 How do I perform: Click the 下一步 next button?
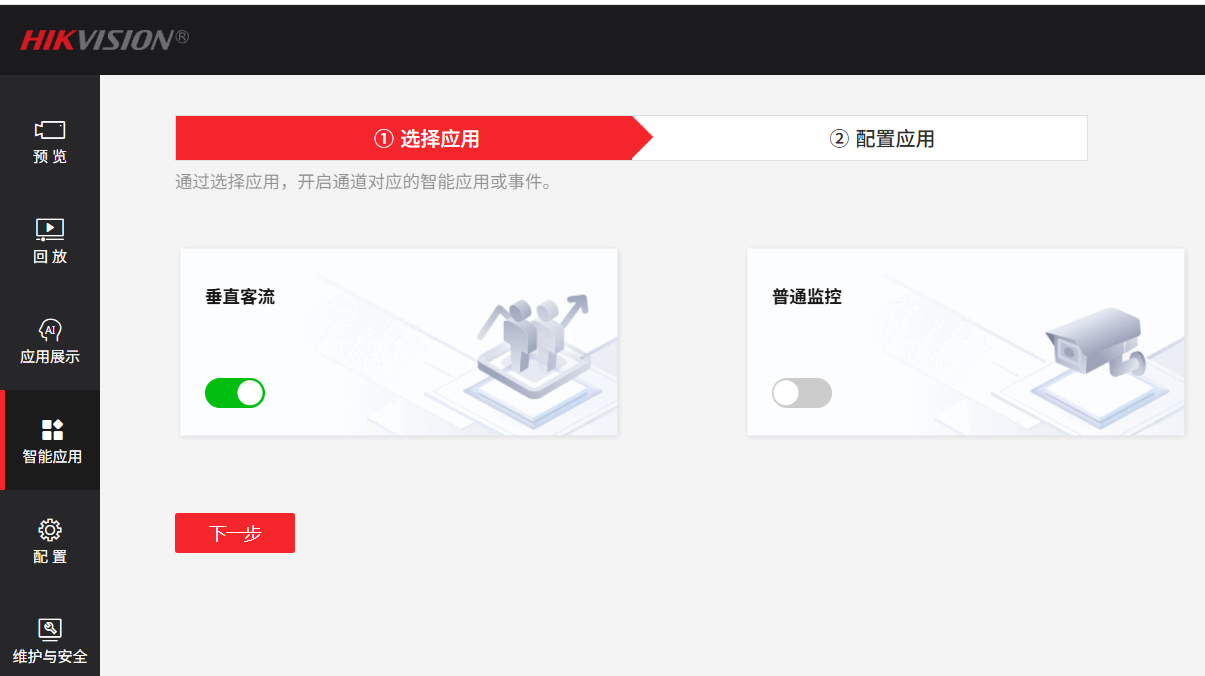click(235, 533)
